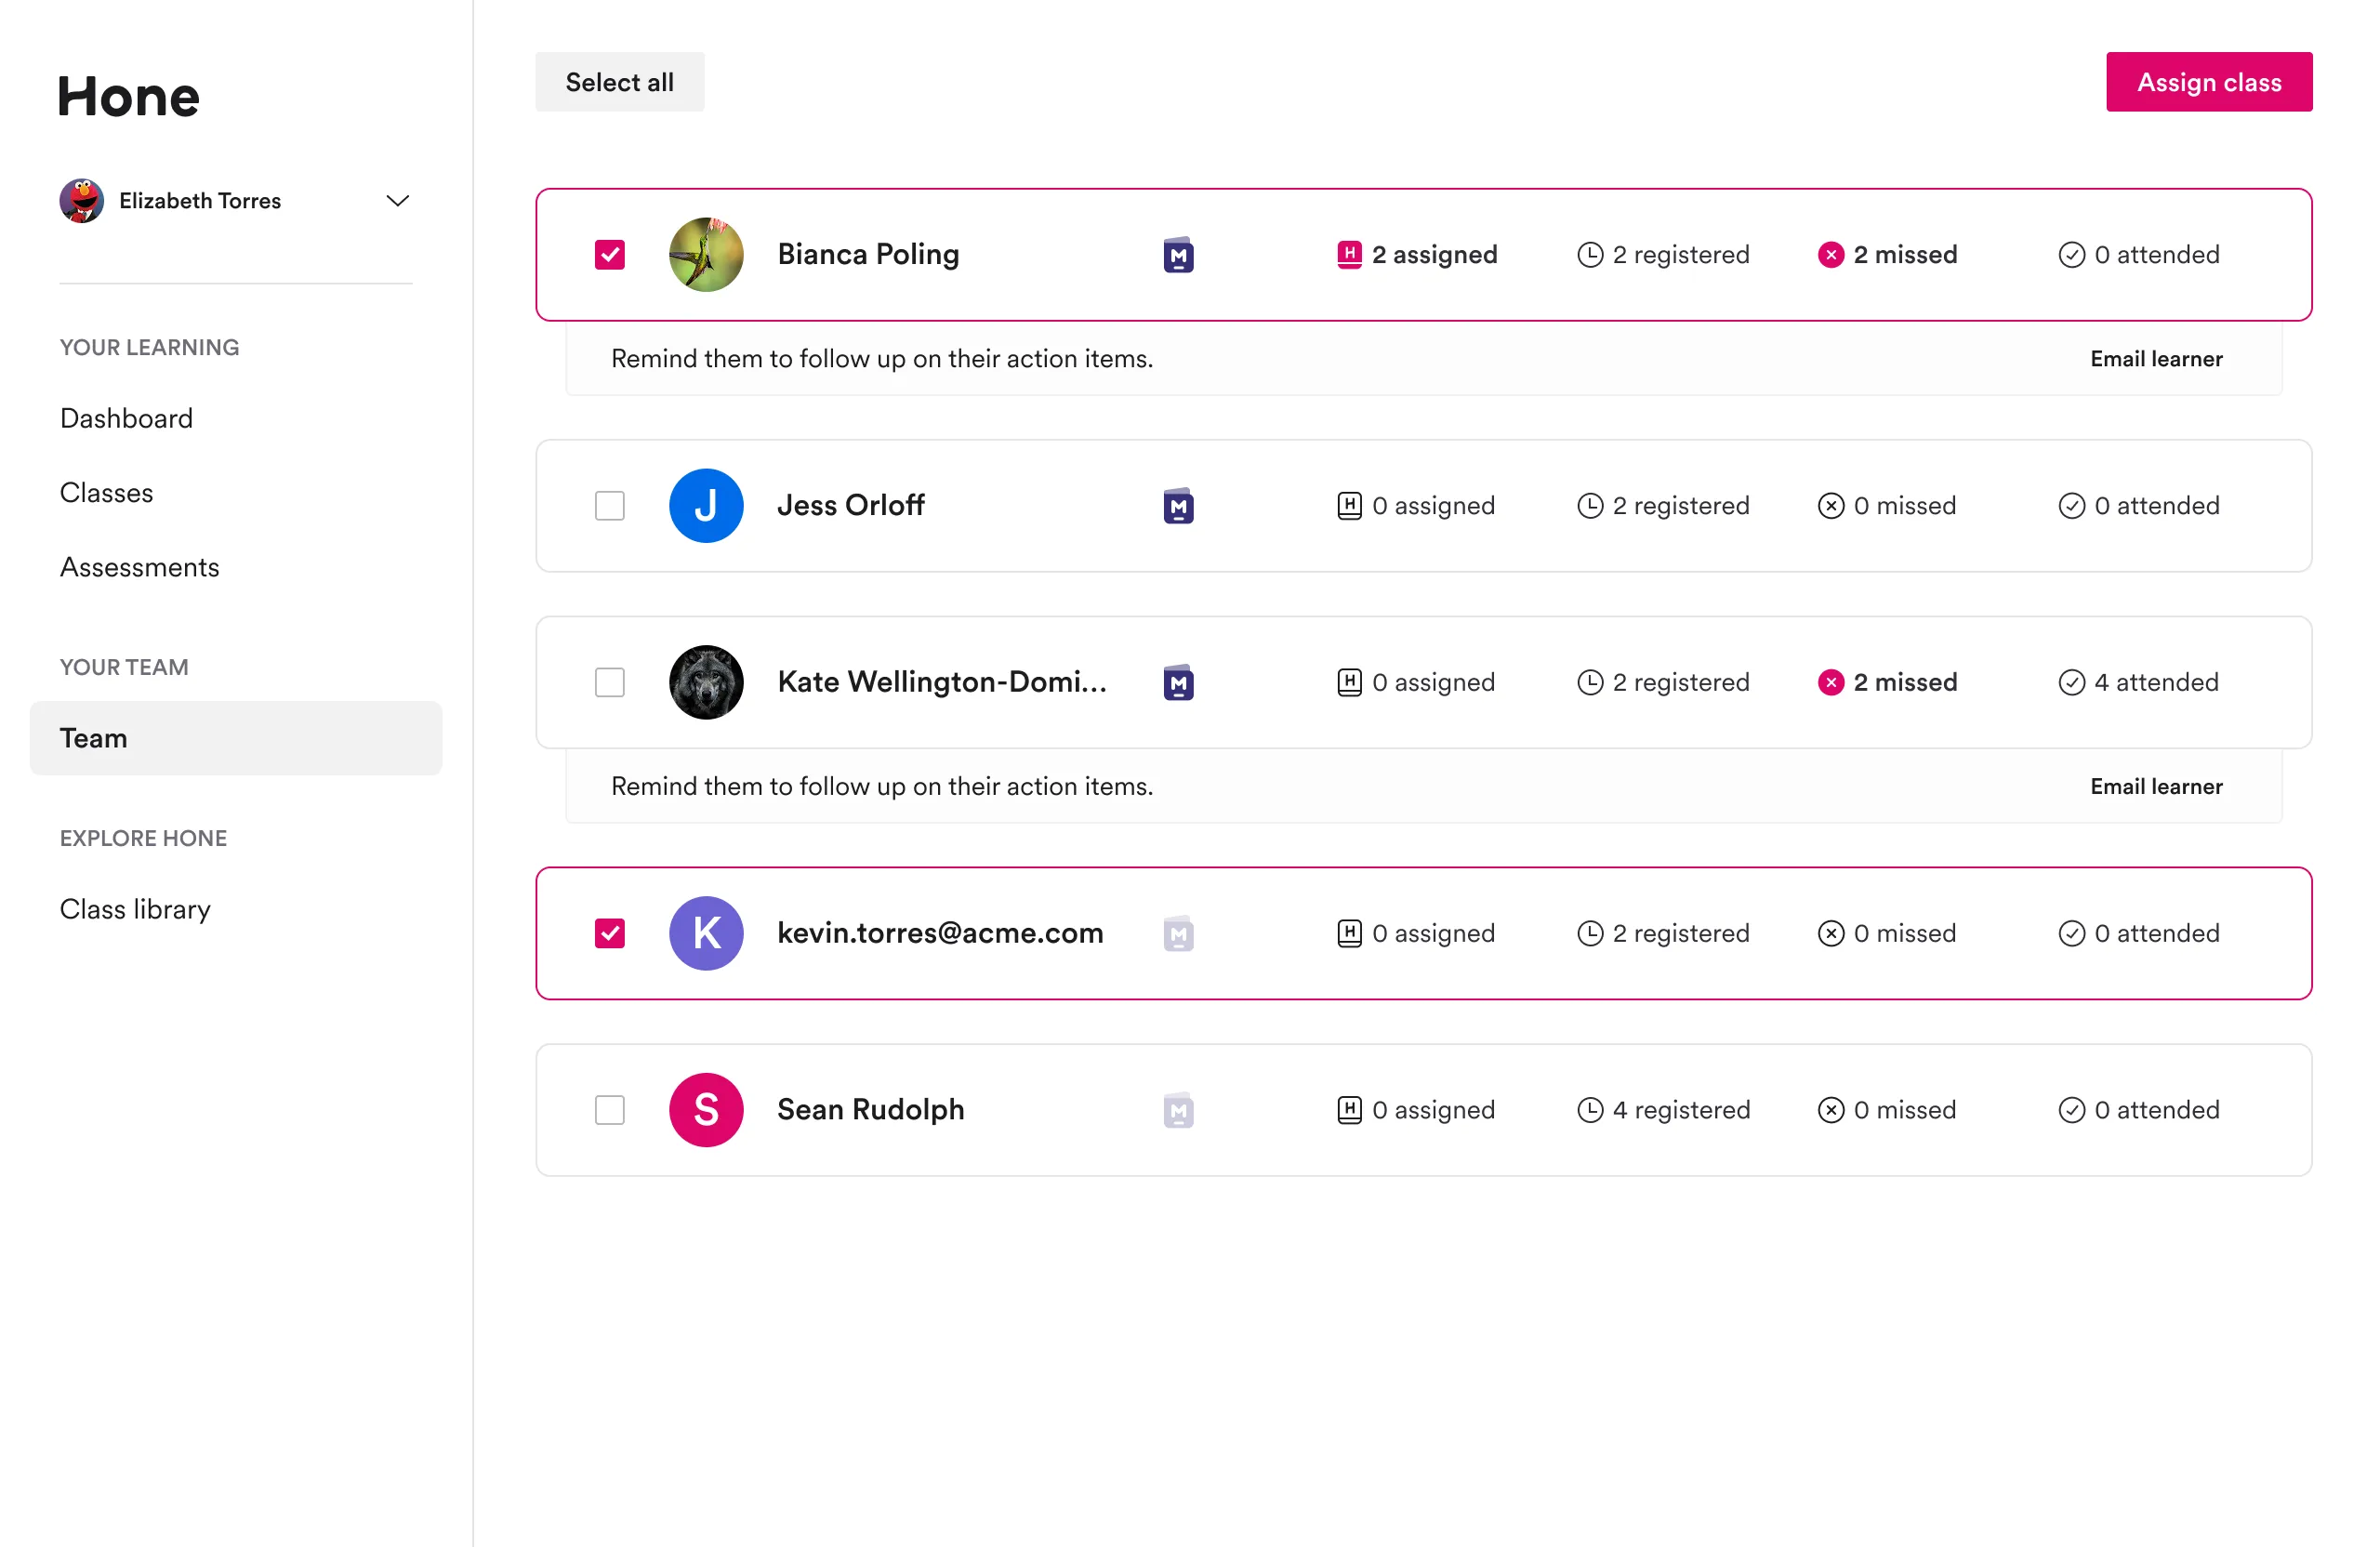
Task: Click the blue J avatar for Jess Orloff
Action: tap(706, 506)
